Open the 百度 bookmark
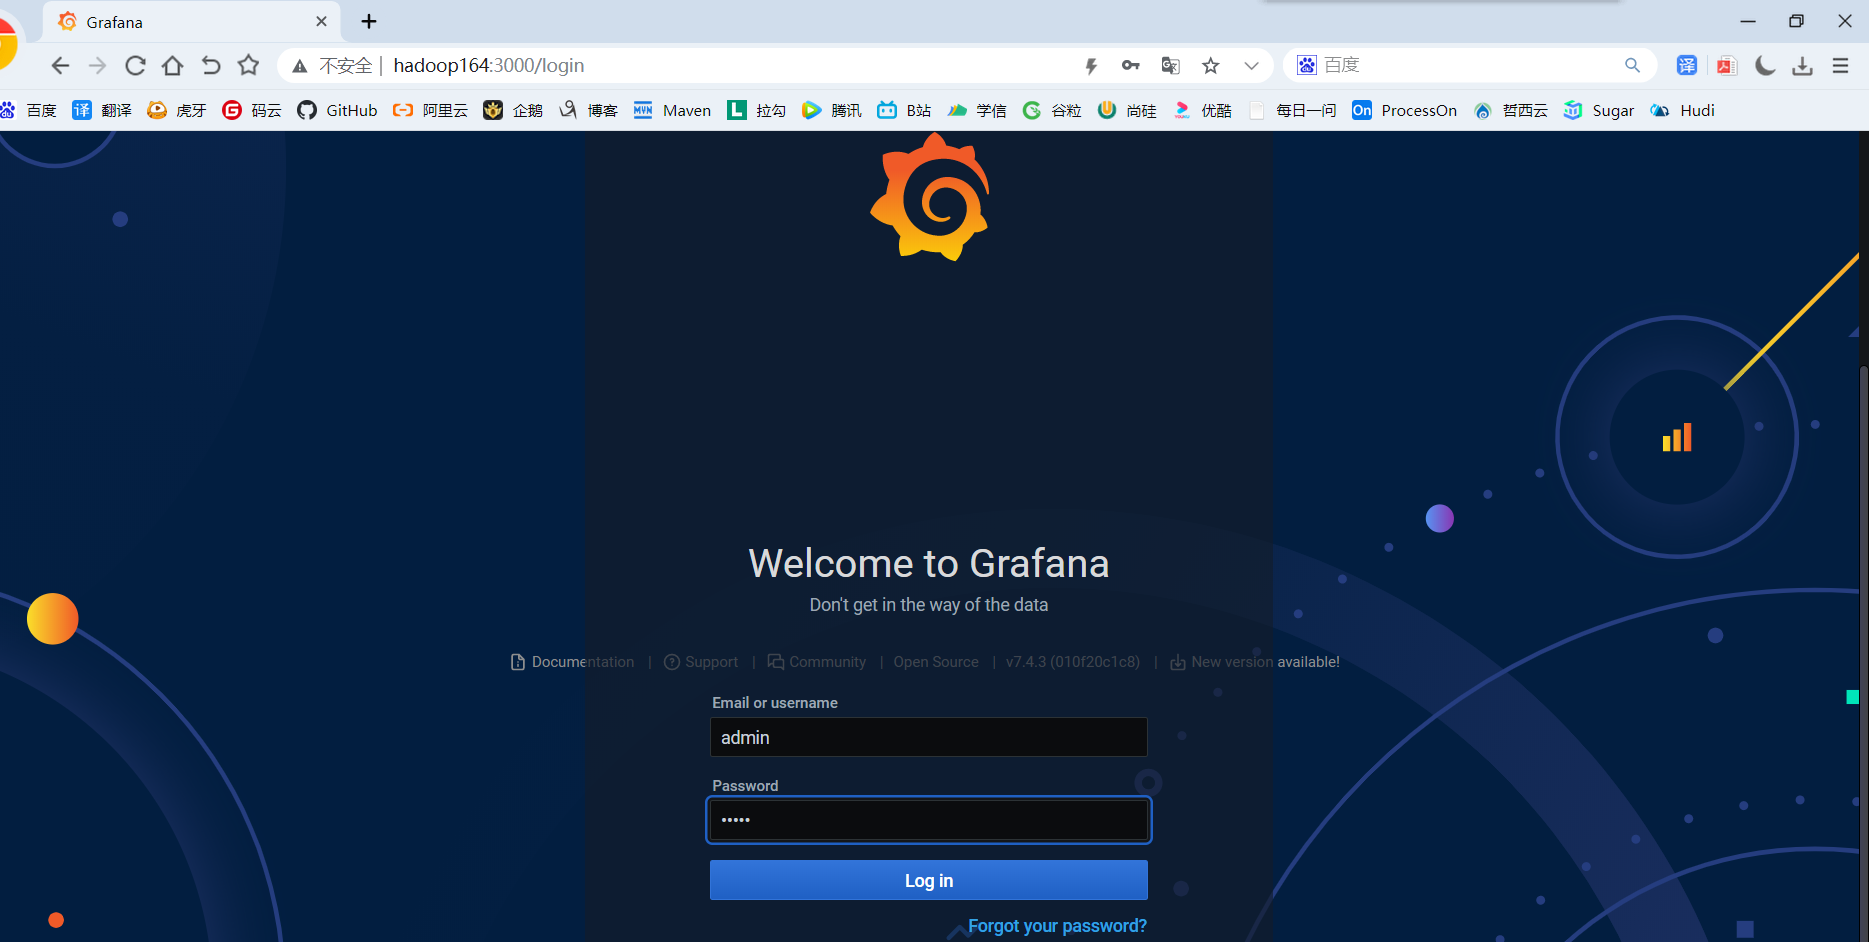 coord(28,110)
